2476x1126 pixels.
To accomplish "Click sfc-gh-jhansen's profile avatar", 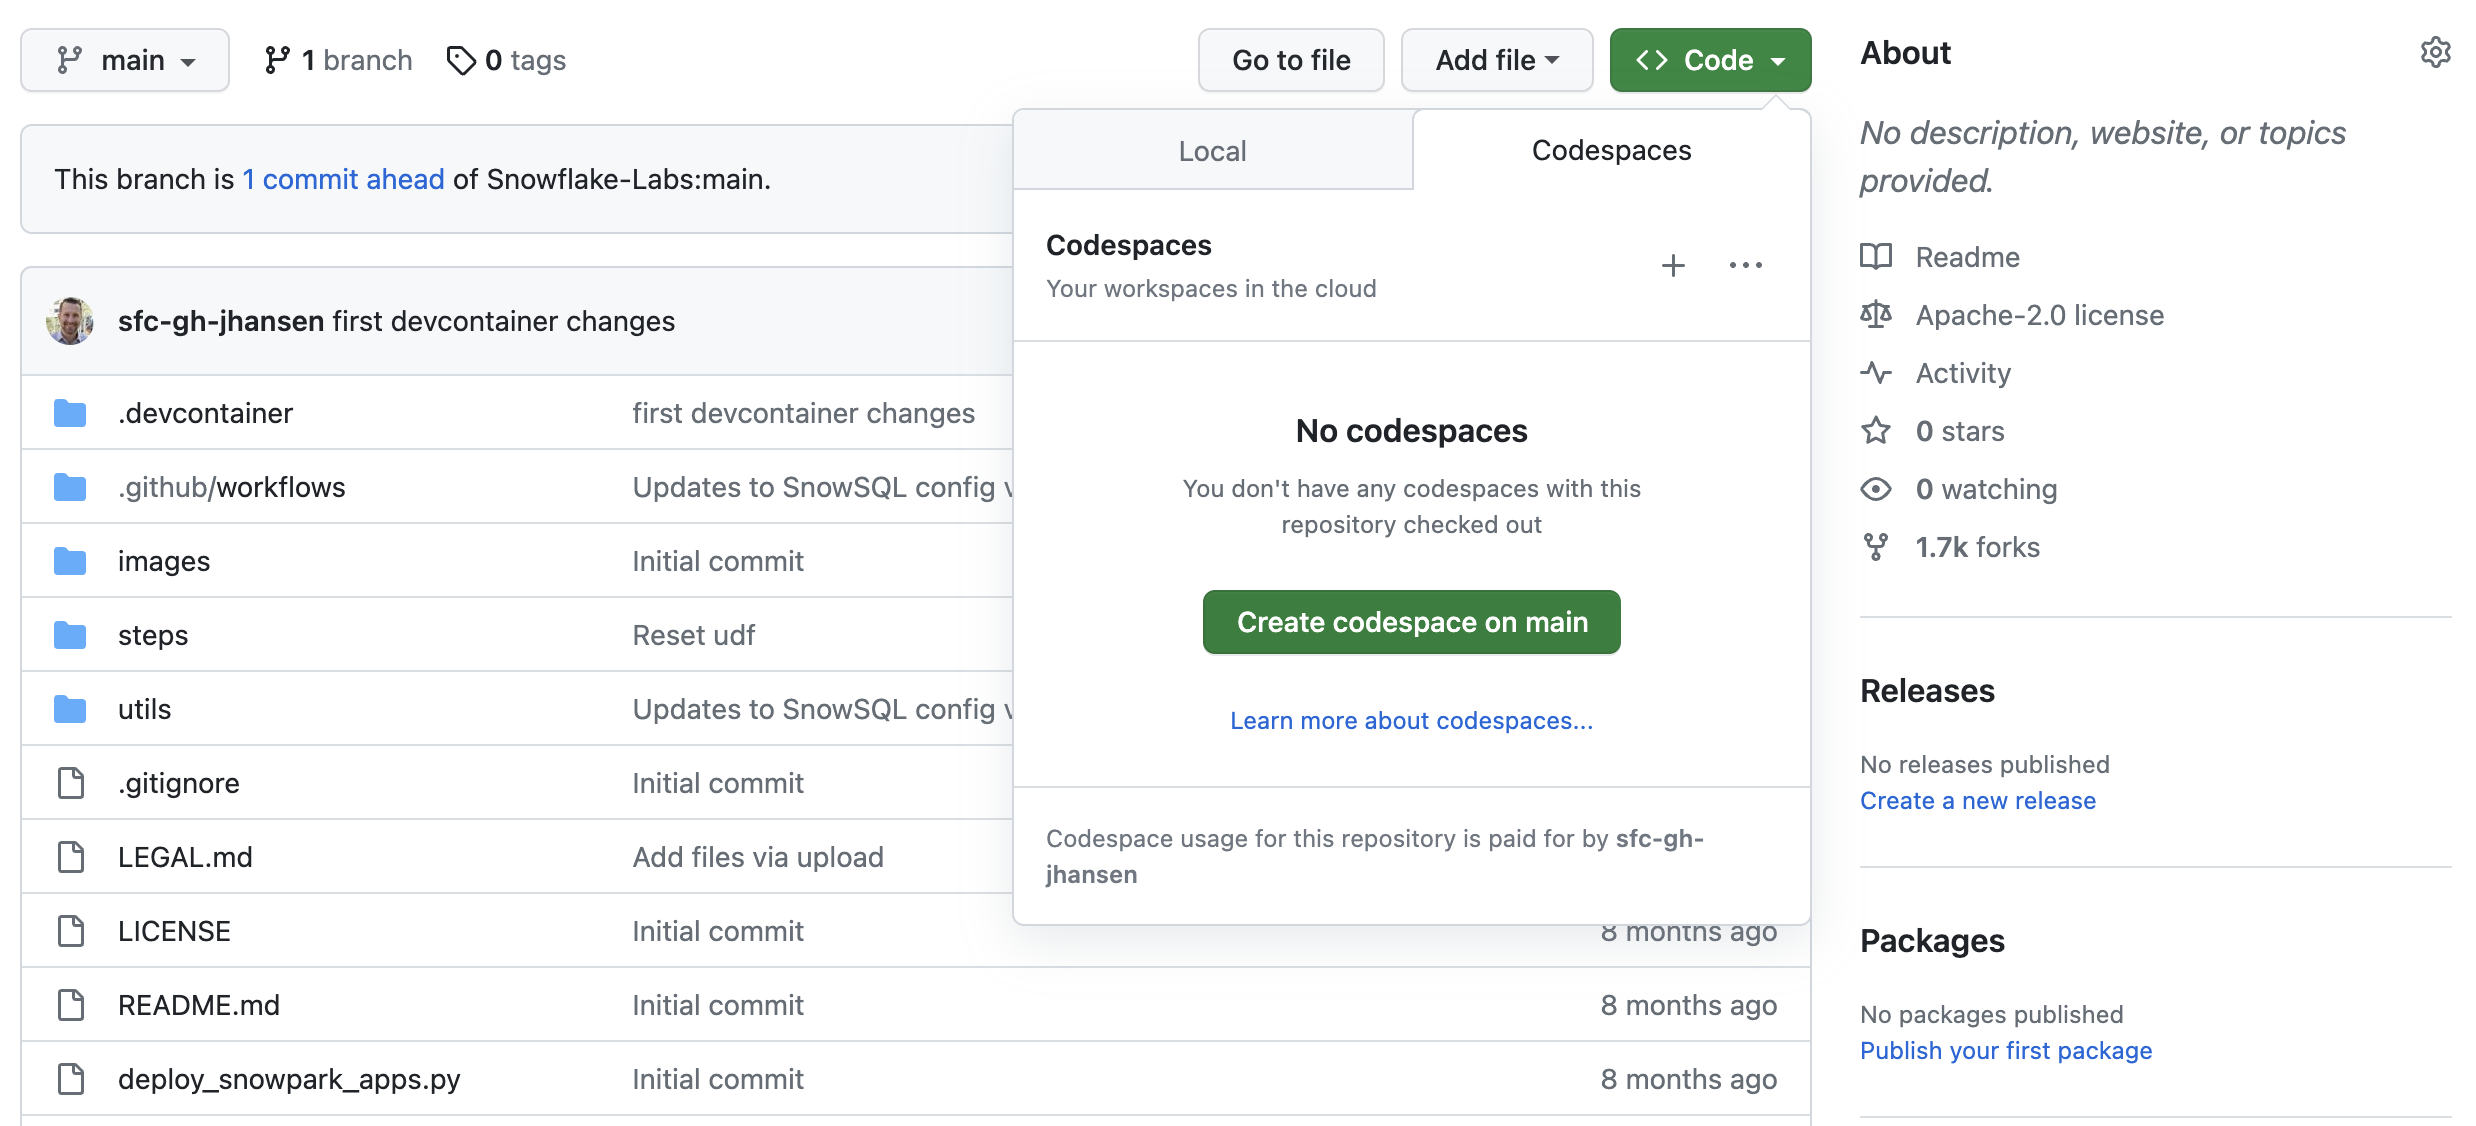I will [69, 321].
